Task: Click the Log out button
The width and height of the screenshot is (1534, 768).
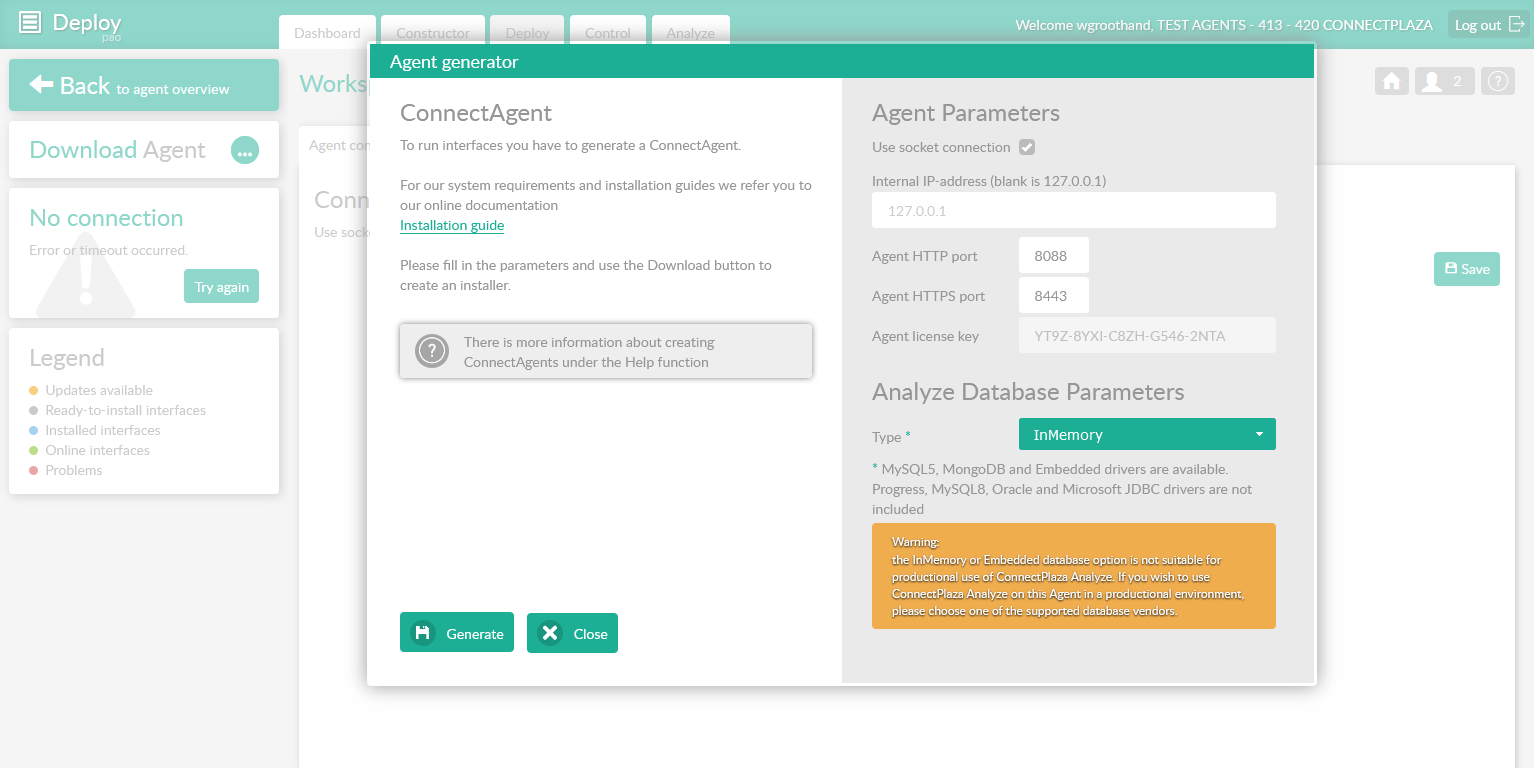Action: click(1488, 25)
